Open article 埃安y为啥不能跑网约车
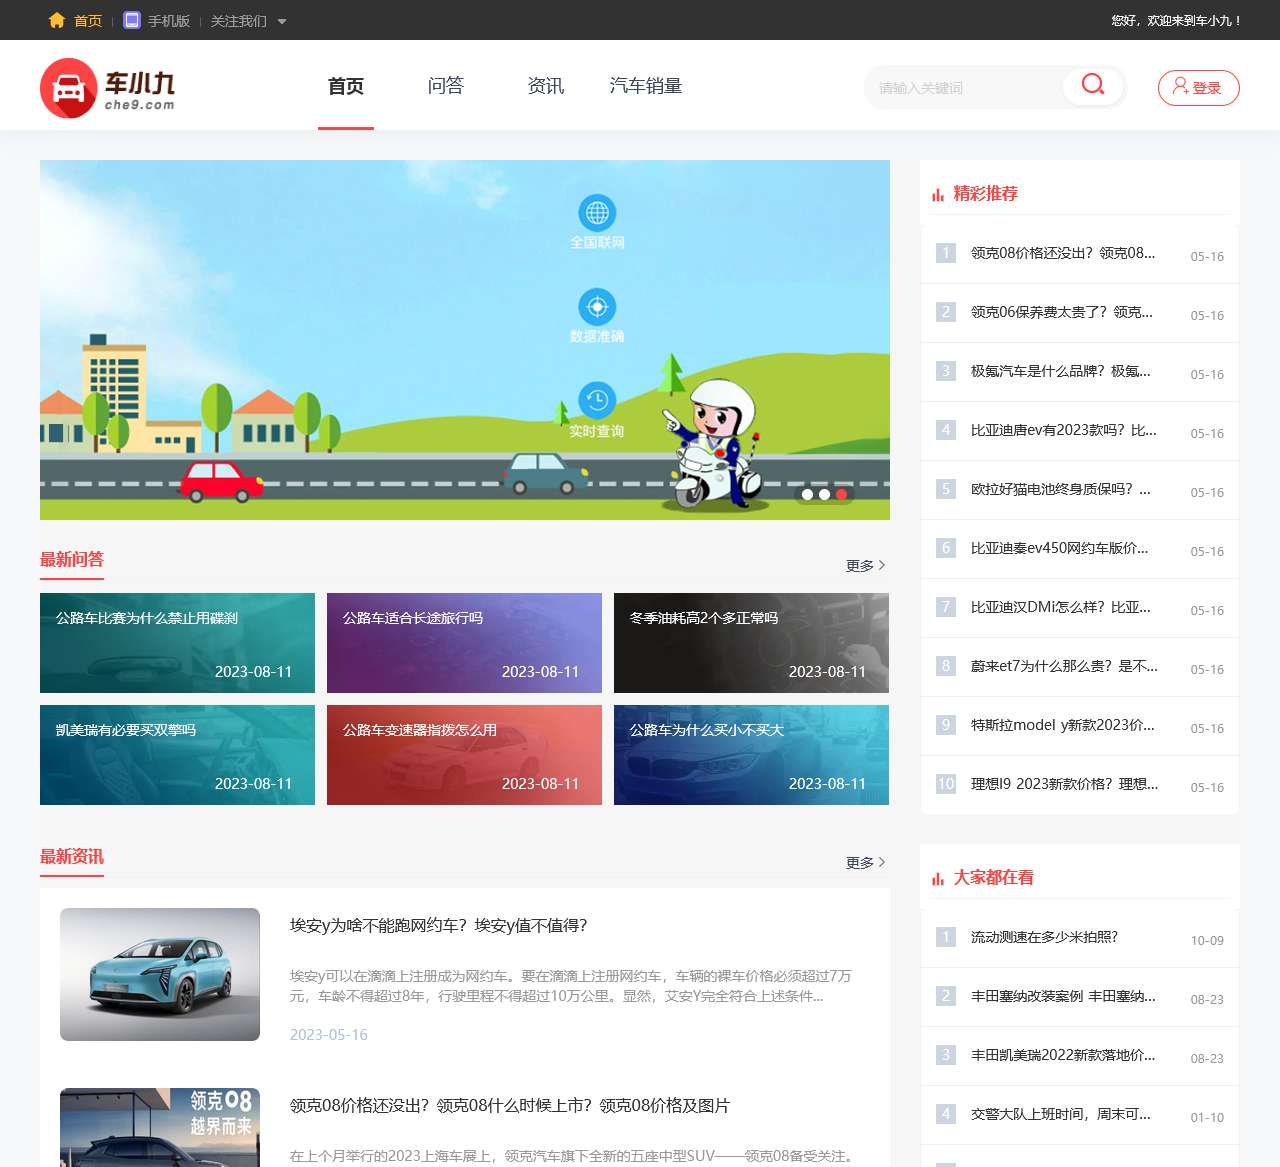 [438, 926]
